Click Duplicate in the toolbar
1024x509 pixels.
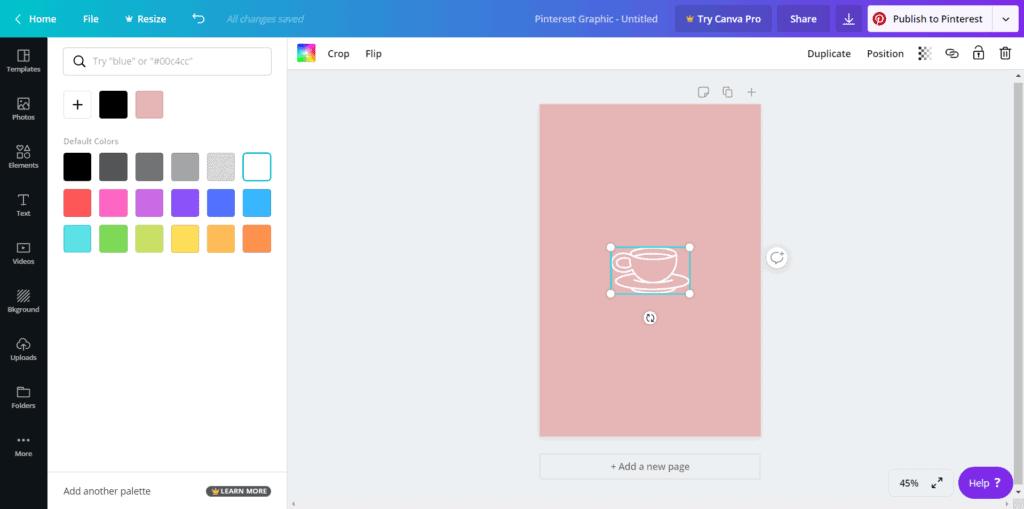(x=829, y=54)
